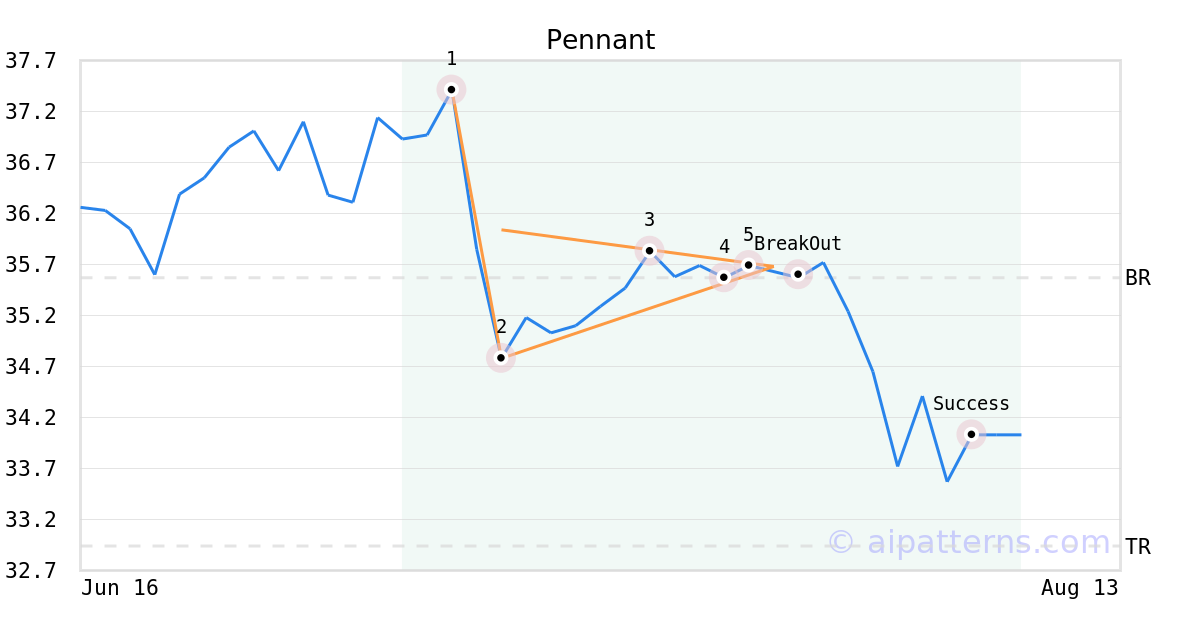
Task: Open the aipatterns.com watermark link
Action: [x=968, y=542]
